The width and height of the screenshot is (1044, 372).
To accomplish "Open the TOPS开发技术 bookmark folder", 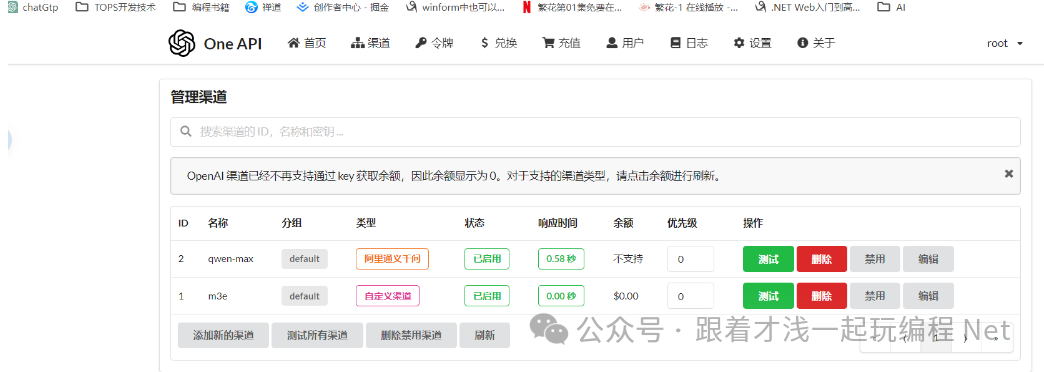I will (x=116, y=7).
